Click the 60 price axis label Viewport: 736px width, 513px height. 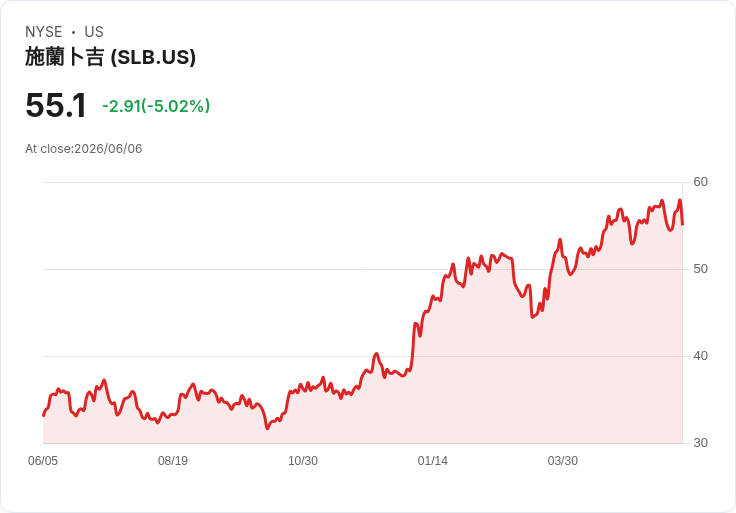(700, 182)
